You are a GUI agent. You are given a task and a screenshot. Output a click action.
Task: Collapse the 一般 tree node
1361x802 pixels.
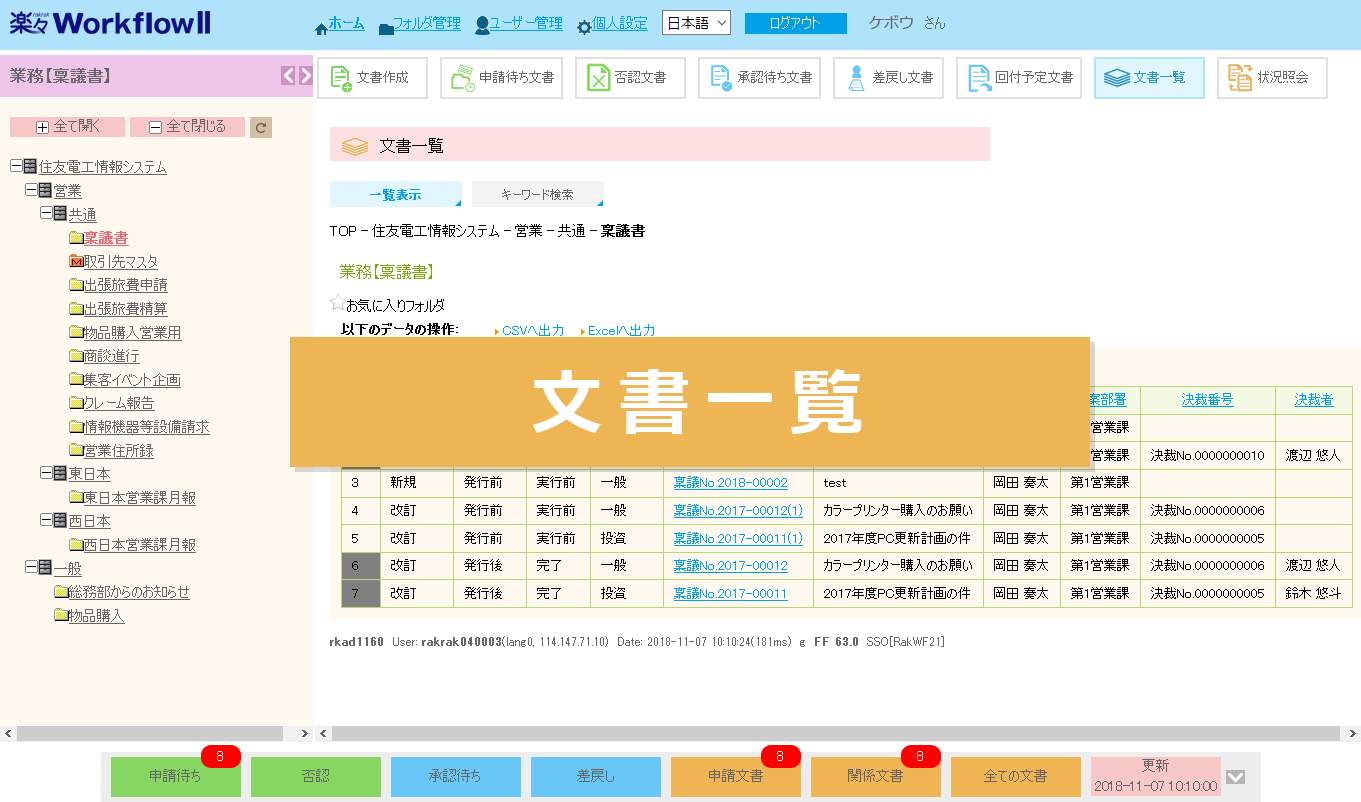click(x=30, y=568)
